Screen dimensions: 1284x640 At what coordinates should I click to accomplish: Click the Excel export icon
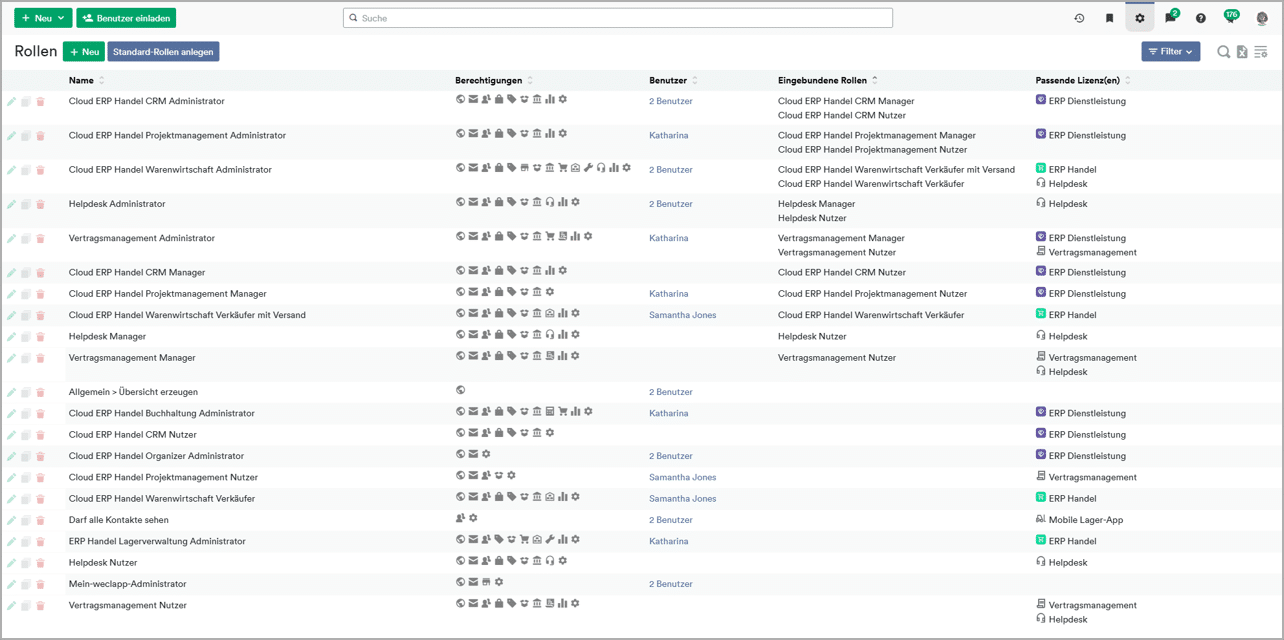click(1242, 52)
